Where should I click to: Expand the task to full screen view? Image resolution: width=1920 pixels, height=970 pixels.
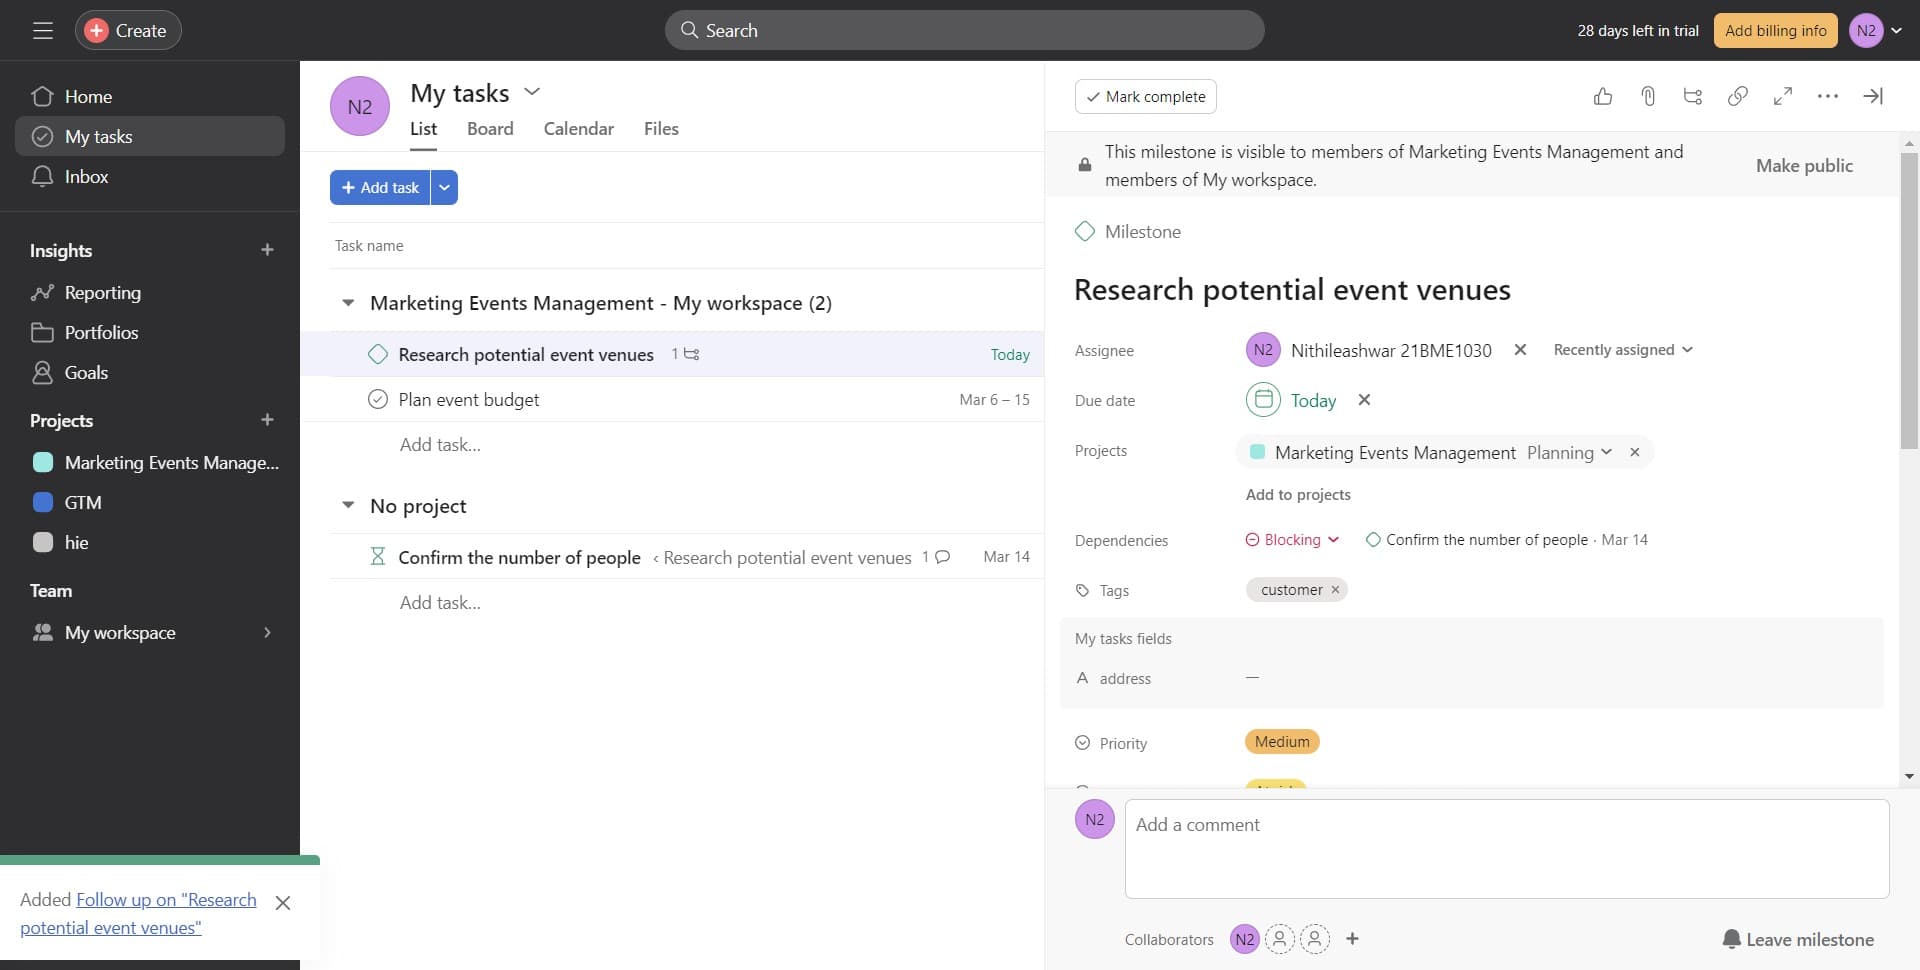pyautogui.click(x=1783, y=96)
